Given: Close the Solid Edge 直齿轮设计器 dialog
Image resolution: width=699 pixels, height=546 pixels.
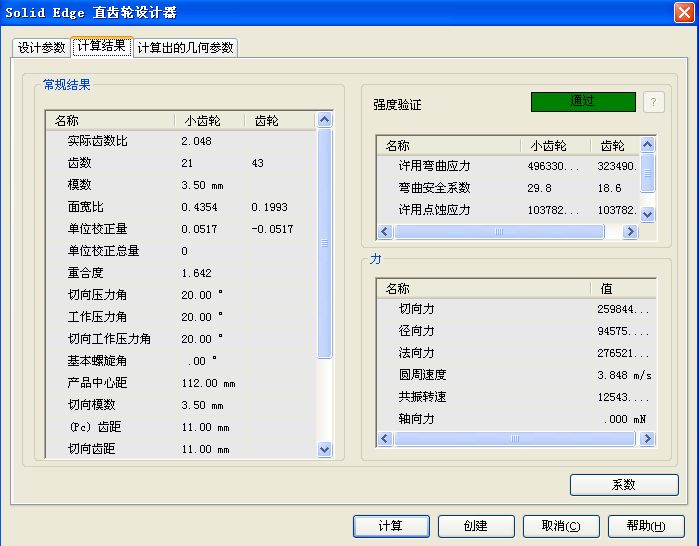Looking at the screenshot, I should click(684, 12).
